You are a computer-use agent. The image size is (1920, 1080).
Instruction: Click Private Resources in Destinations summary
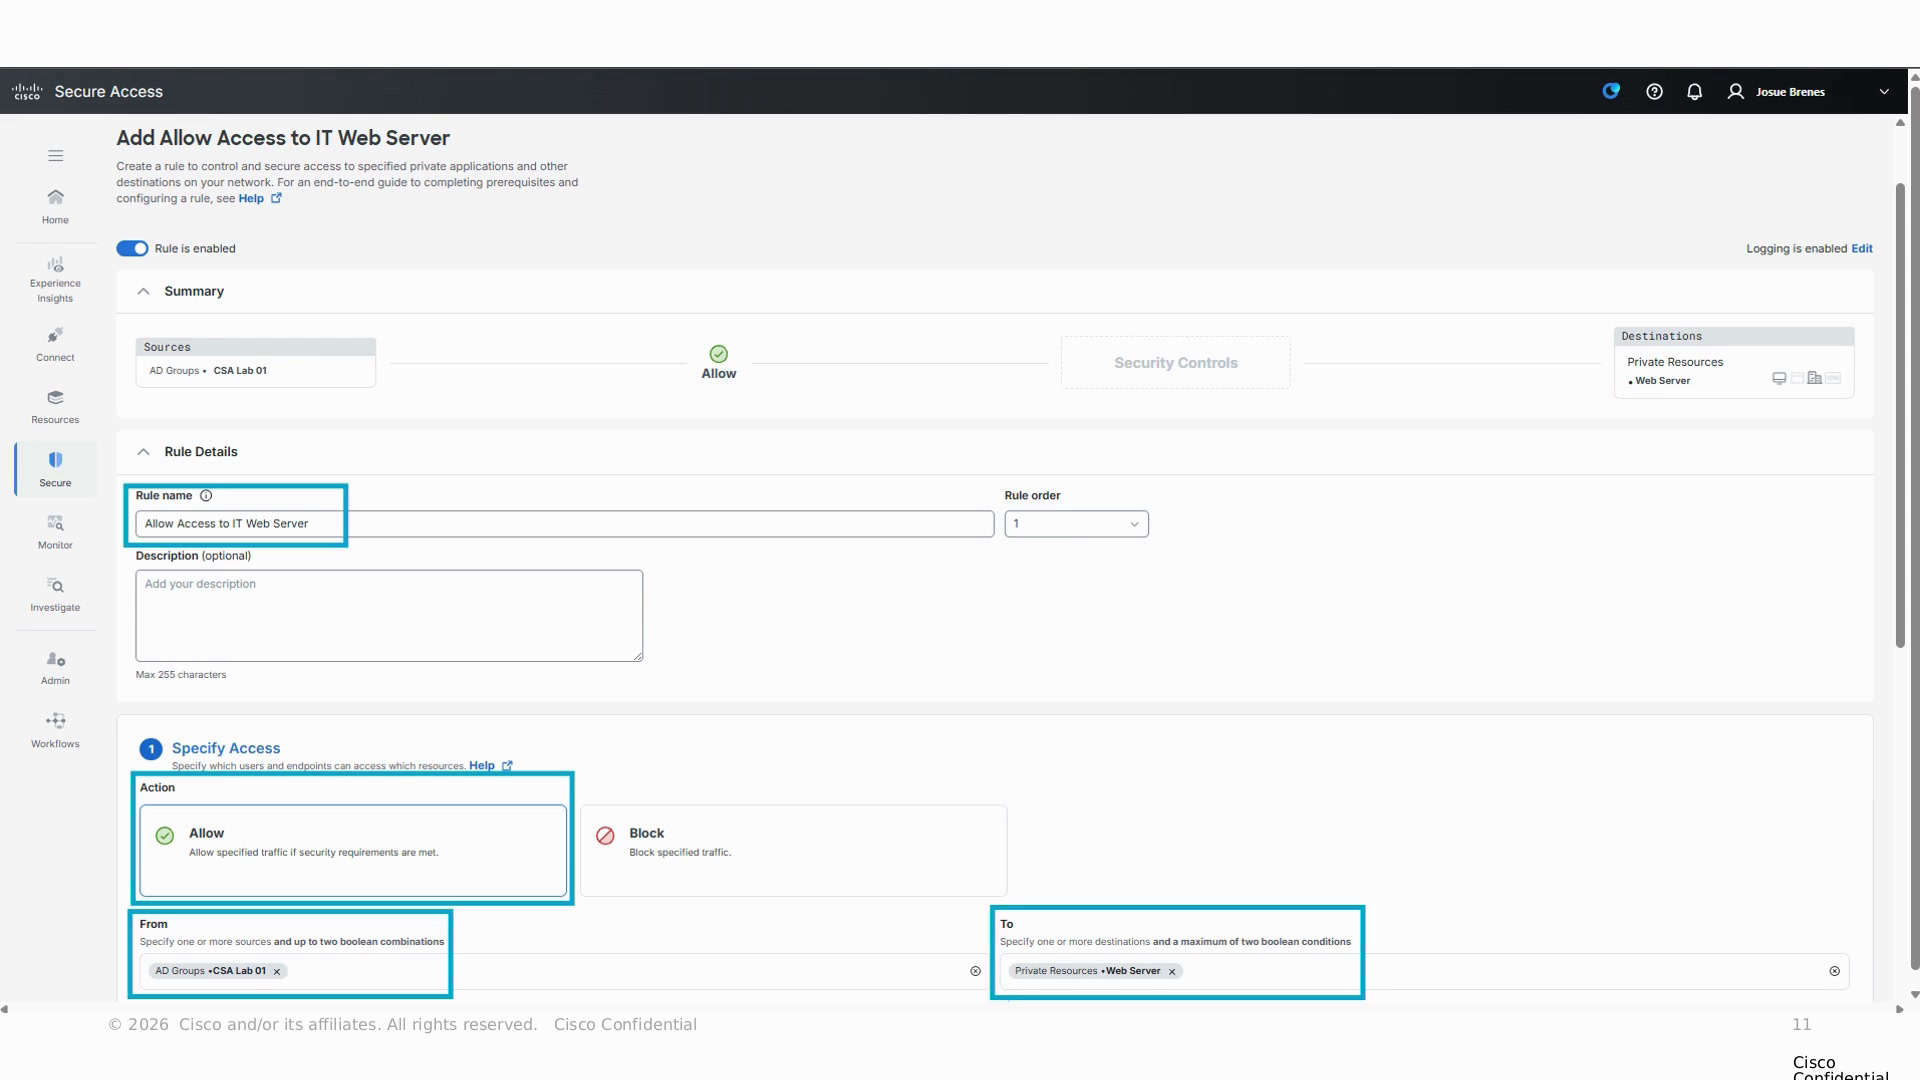1675,363
